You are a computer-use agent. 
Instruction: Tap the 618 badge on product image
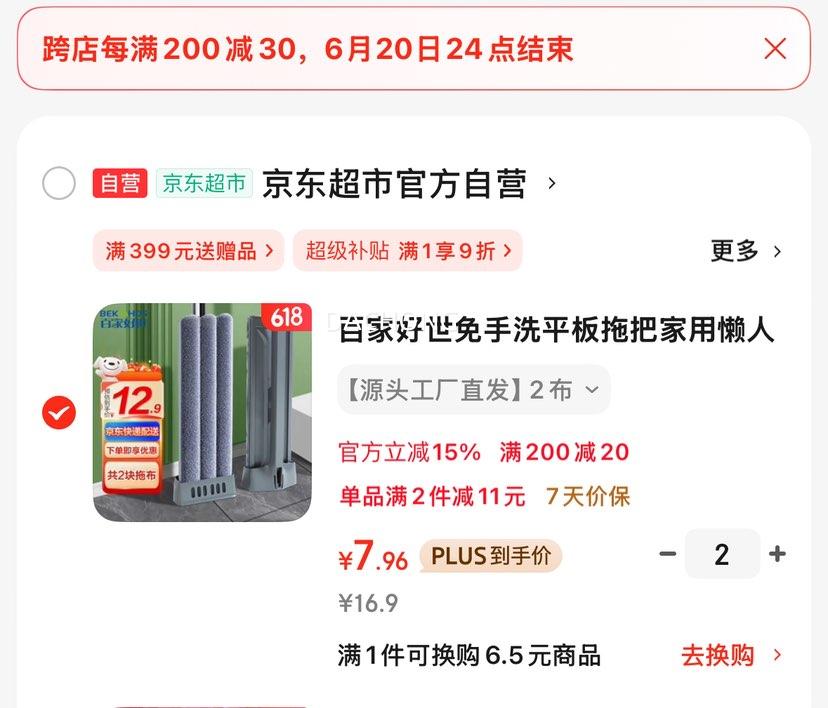tap(287, 317)
